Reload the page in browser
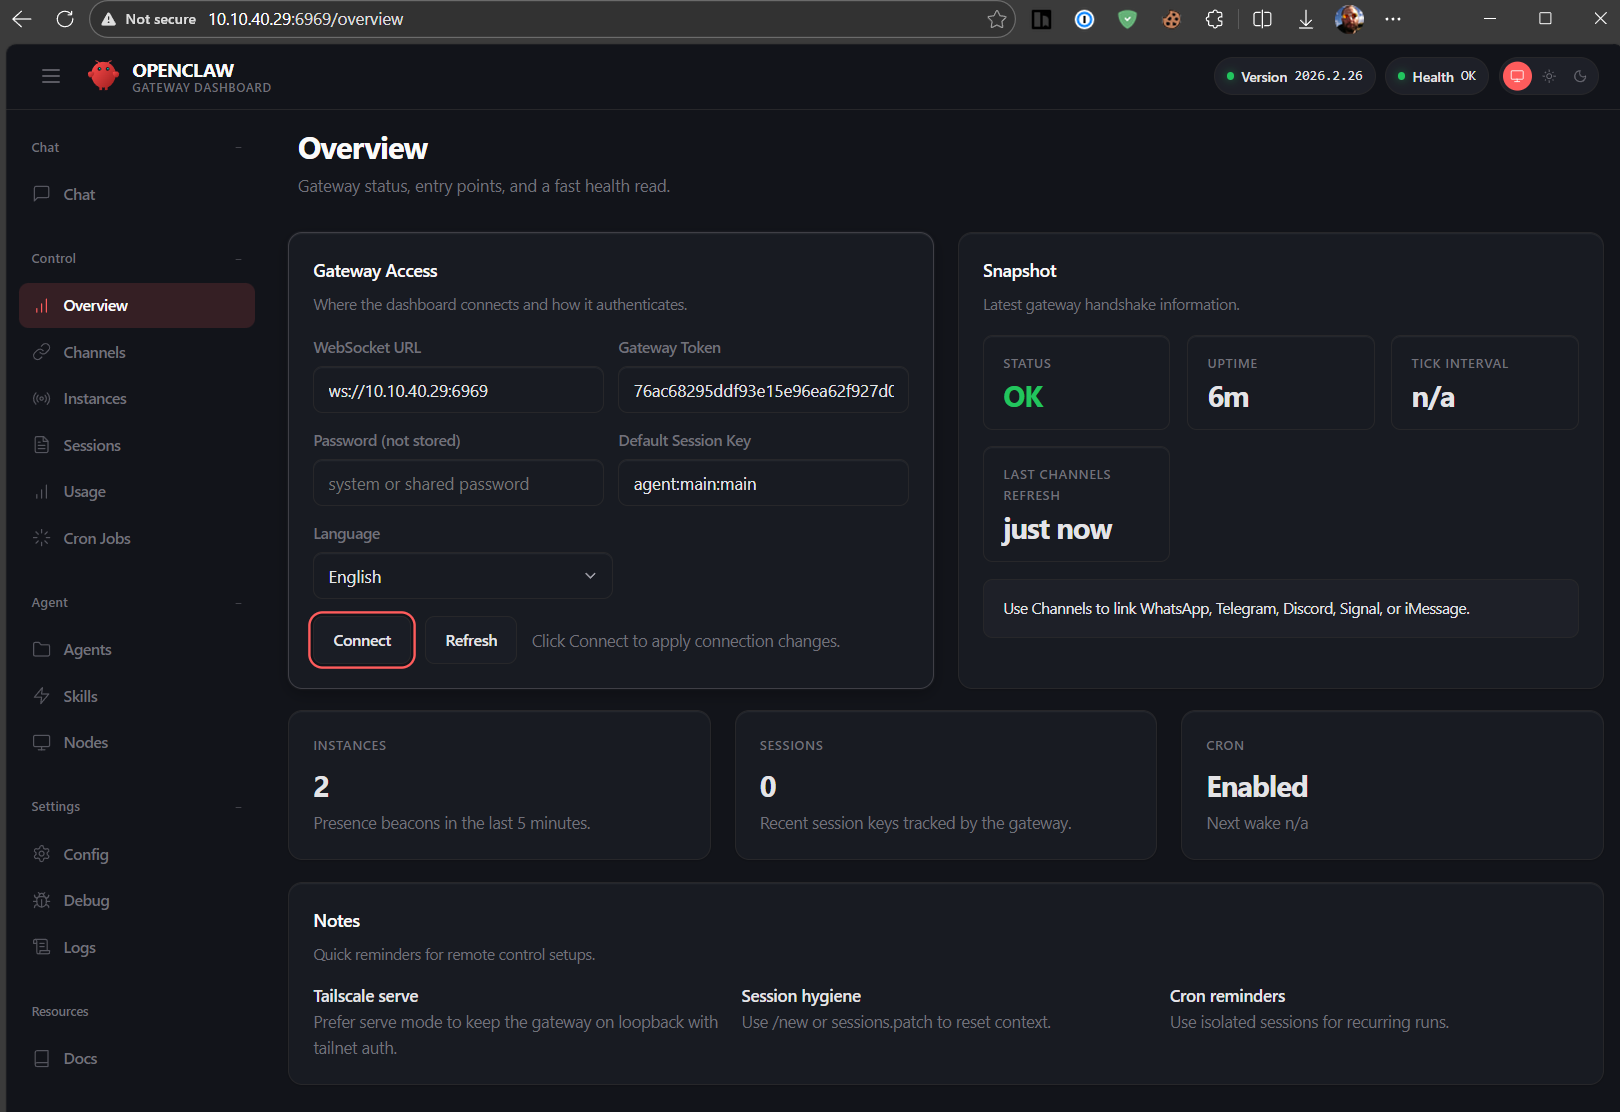 coord(65,19)
